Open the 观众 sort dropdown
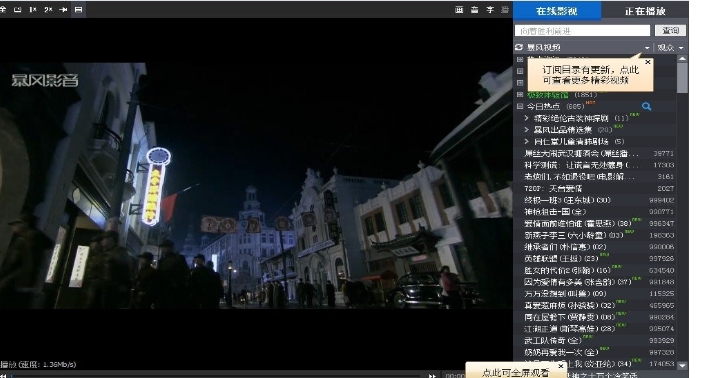 [x=670, y=48]
